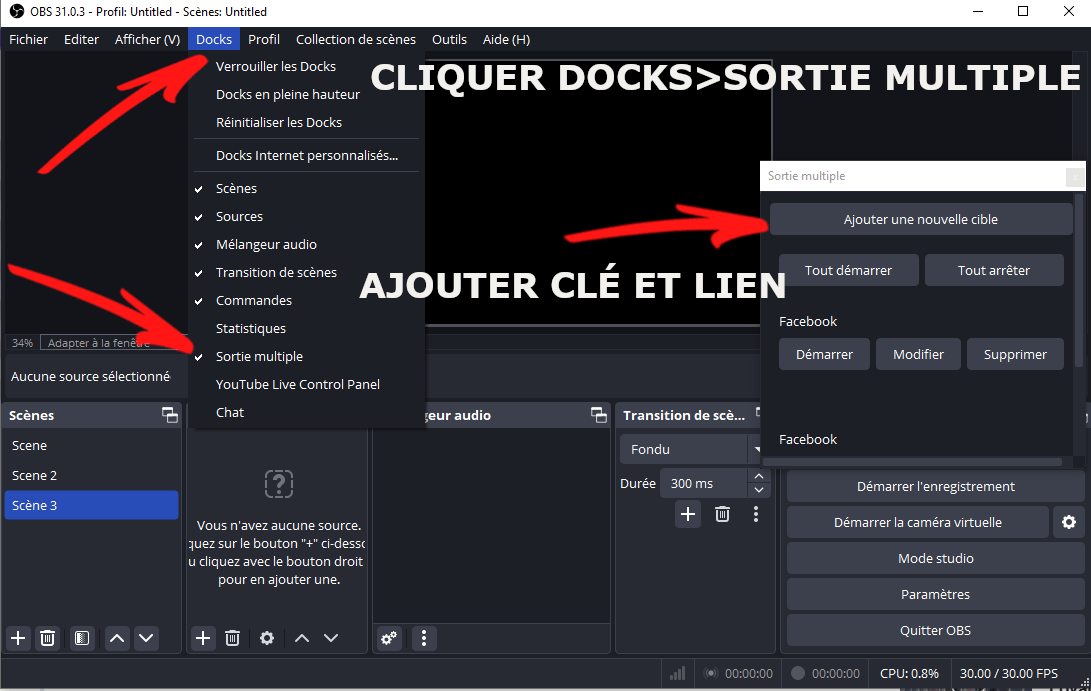Enable the Statistiques dock
The image size is (1091, 691).
pyautogui.click(x=251, y=328)
